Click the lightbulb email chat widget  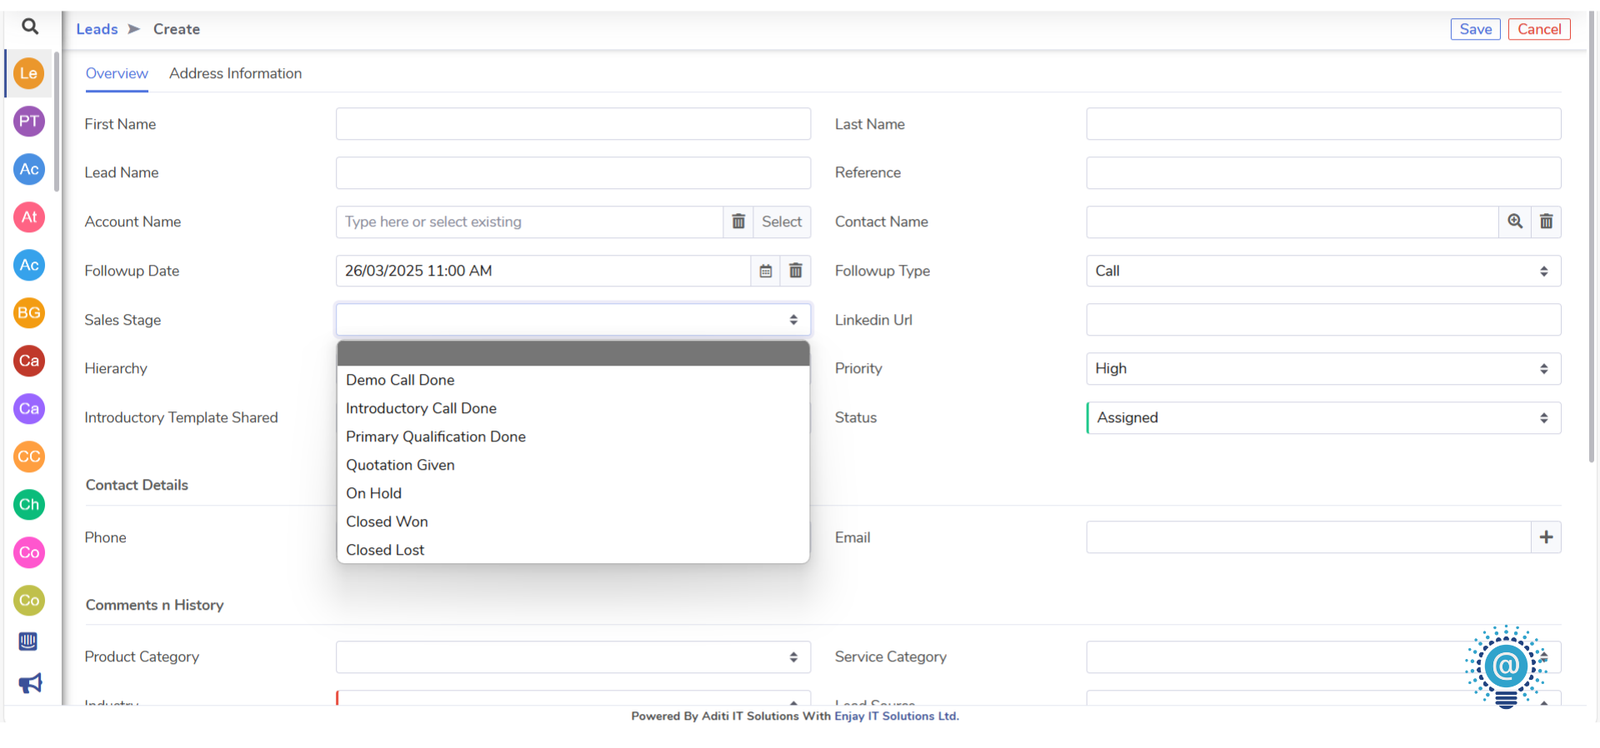pyautogui.click(x=1506, y=667)
